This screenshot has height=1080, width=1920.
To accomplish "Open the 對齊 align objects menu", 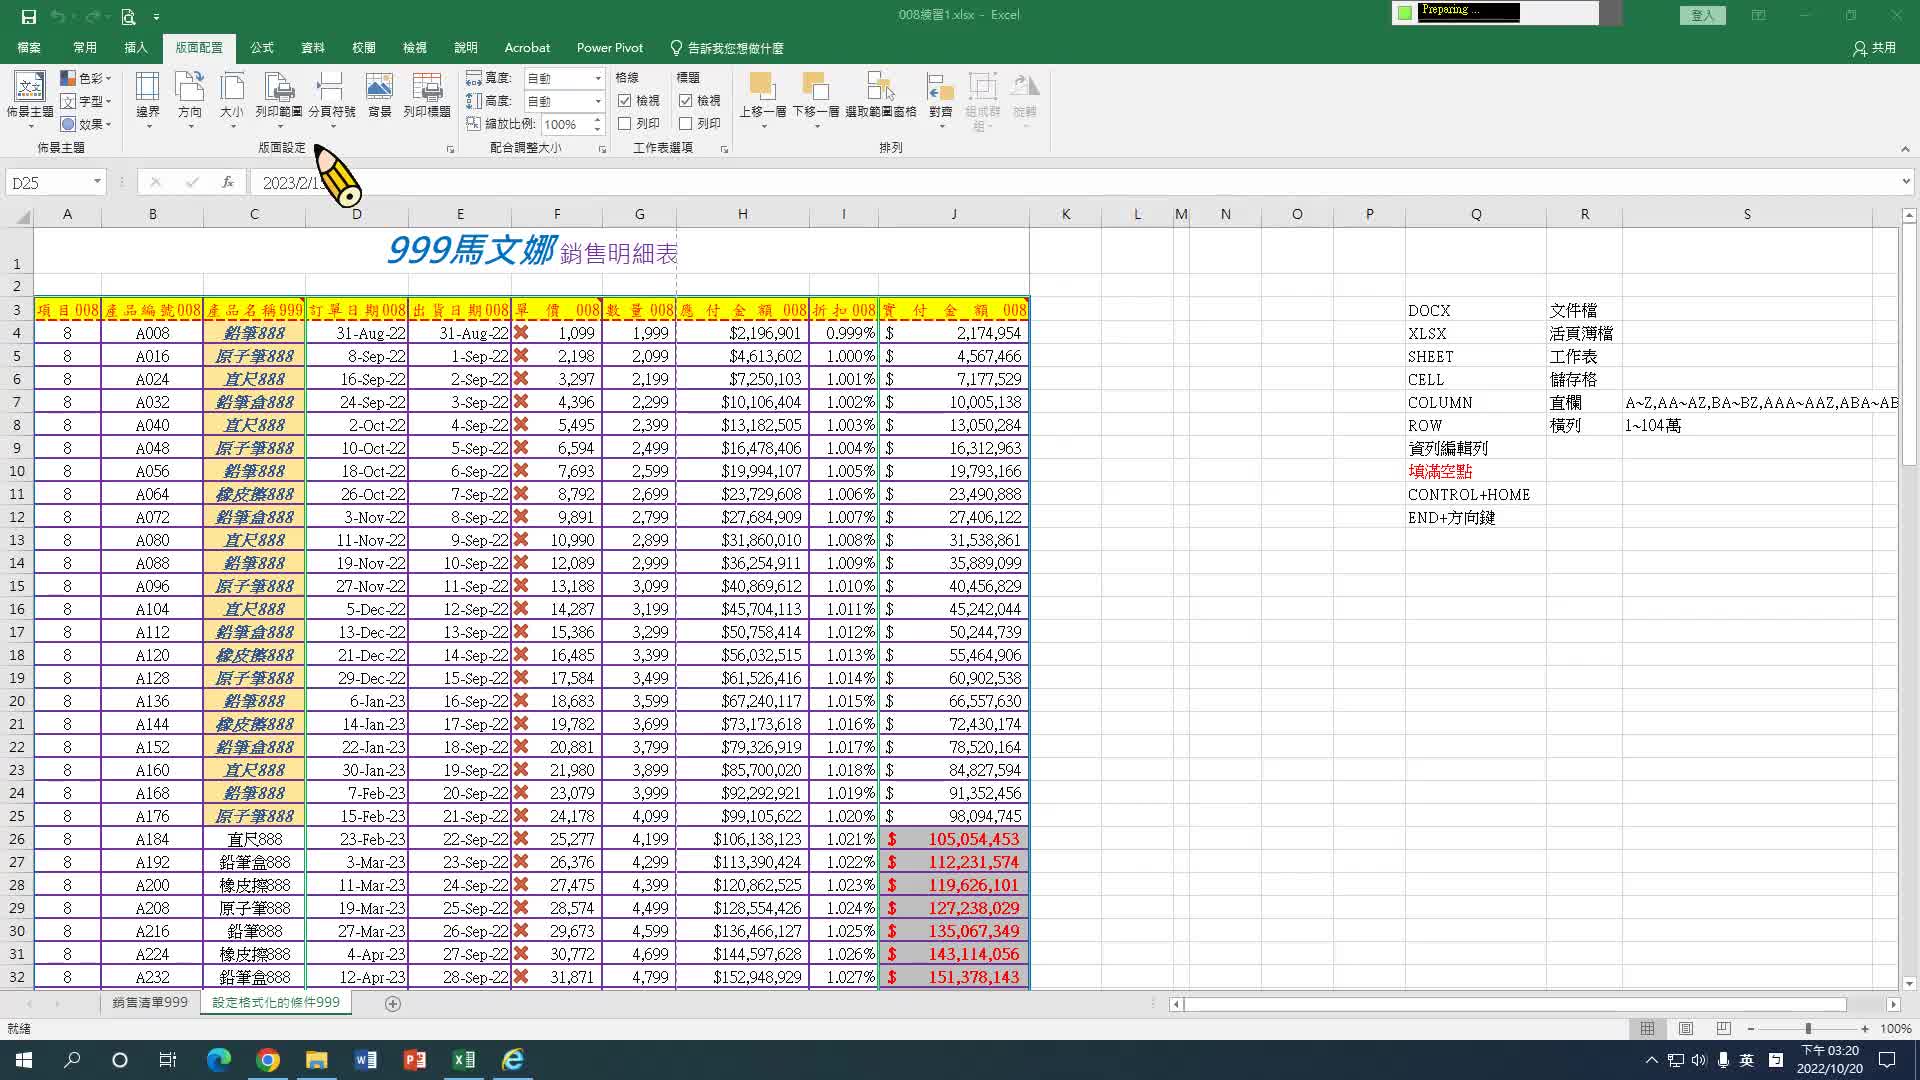I will click(x=940, y=100).
